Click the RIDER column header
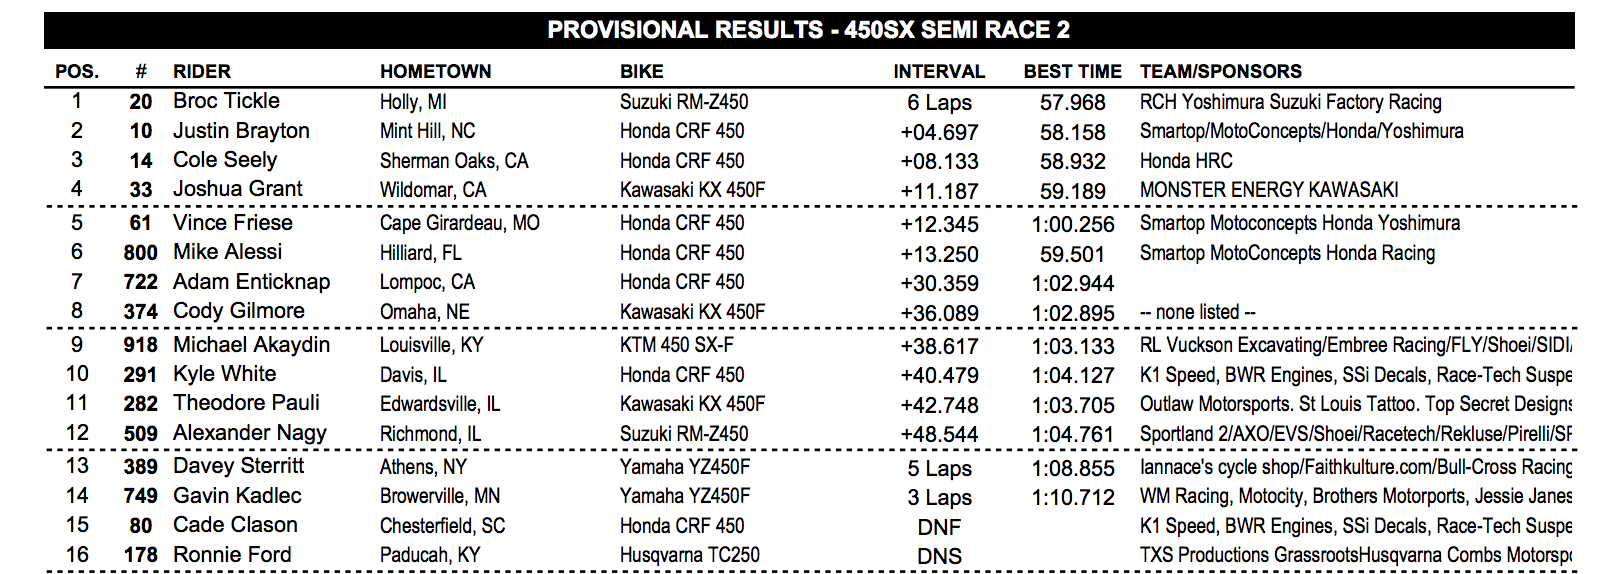 202,71
